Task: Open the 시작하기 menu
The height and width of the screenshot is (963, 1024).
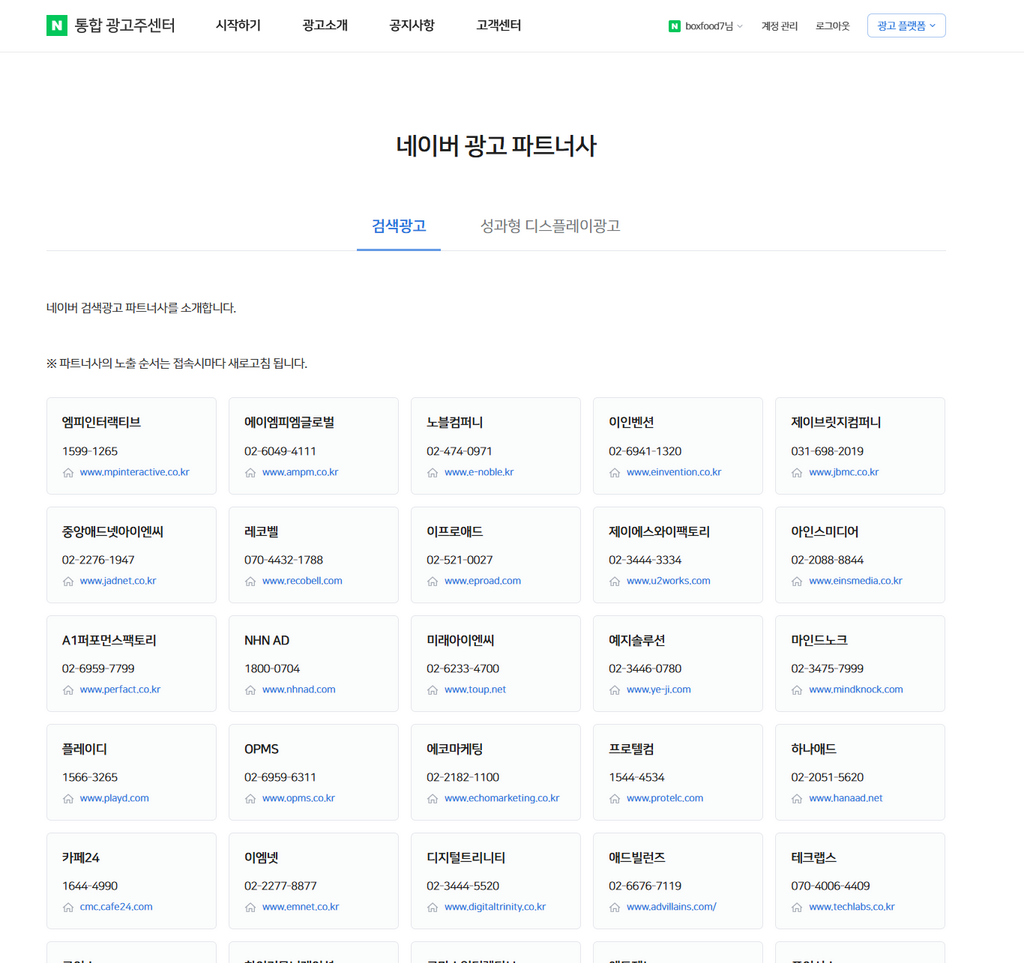Action: pos(238,25)
